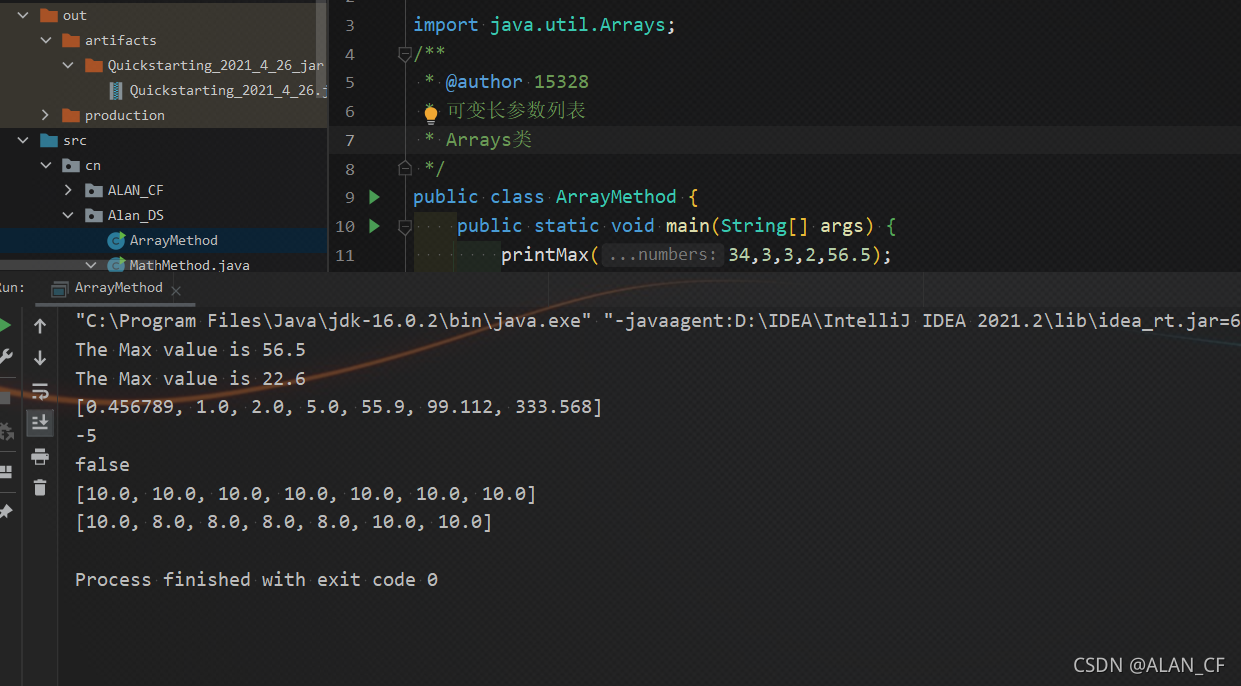Click the ArrayMethod class icon in tree
This screenshot has height=686, width=1241.
pos(116,240)
